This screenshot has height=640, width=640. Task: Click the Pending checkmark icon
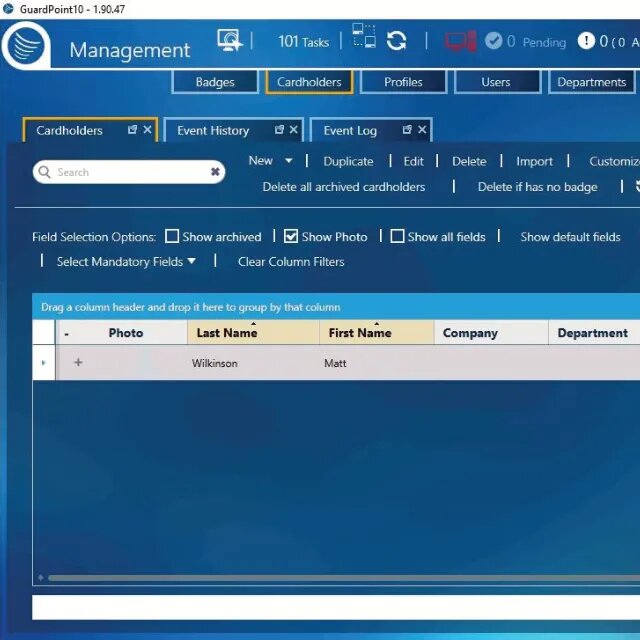493,41
